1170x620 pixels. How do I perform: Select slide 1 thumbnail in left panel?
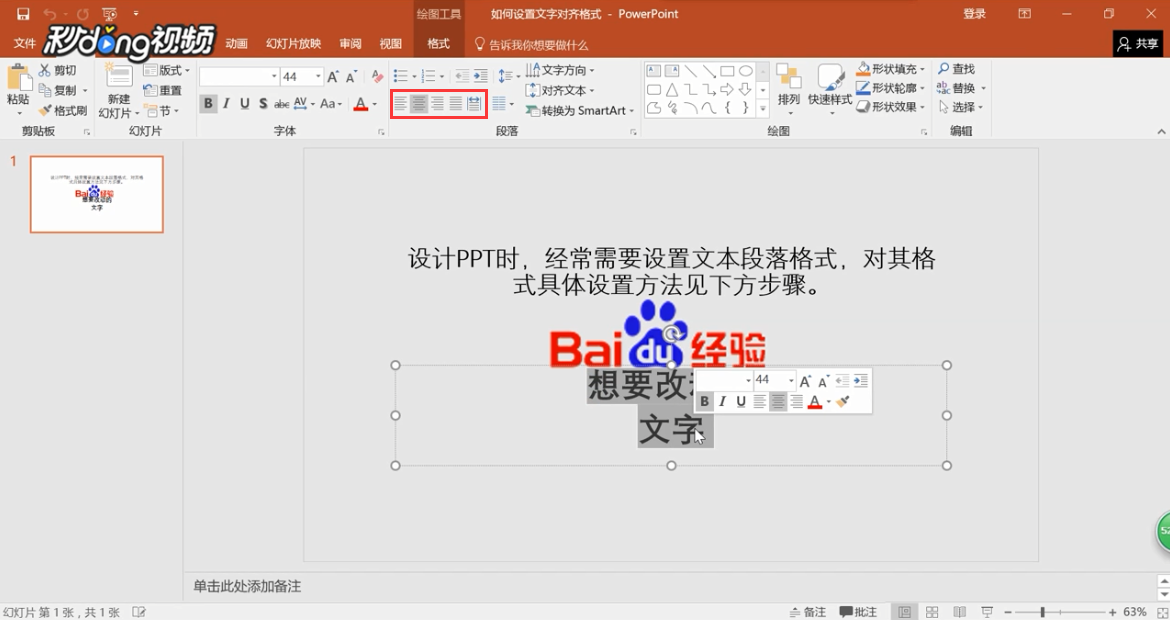[x=97, y=194]
